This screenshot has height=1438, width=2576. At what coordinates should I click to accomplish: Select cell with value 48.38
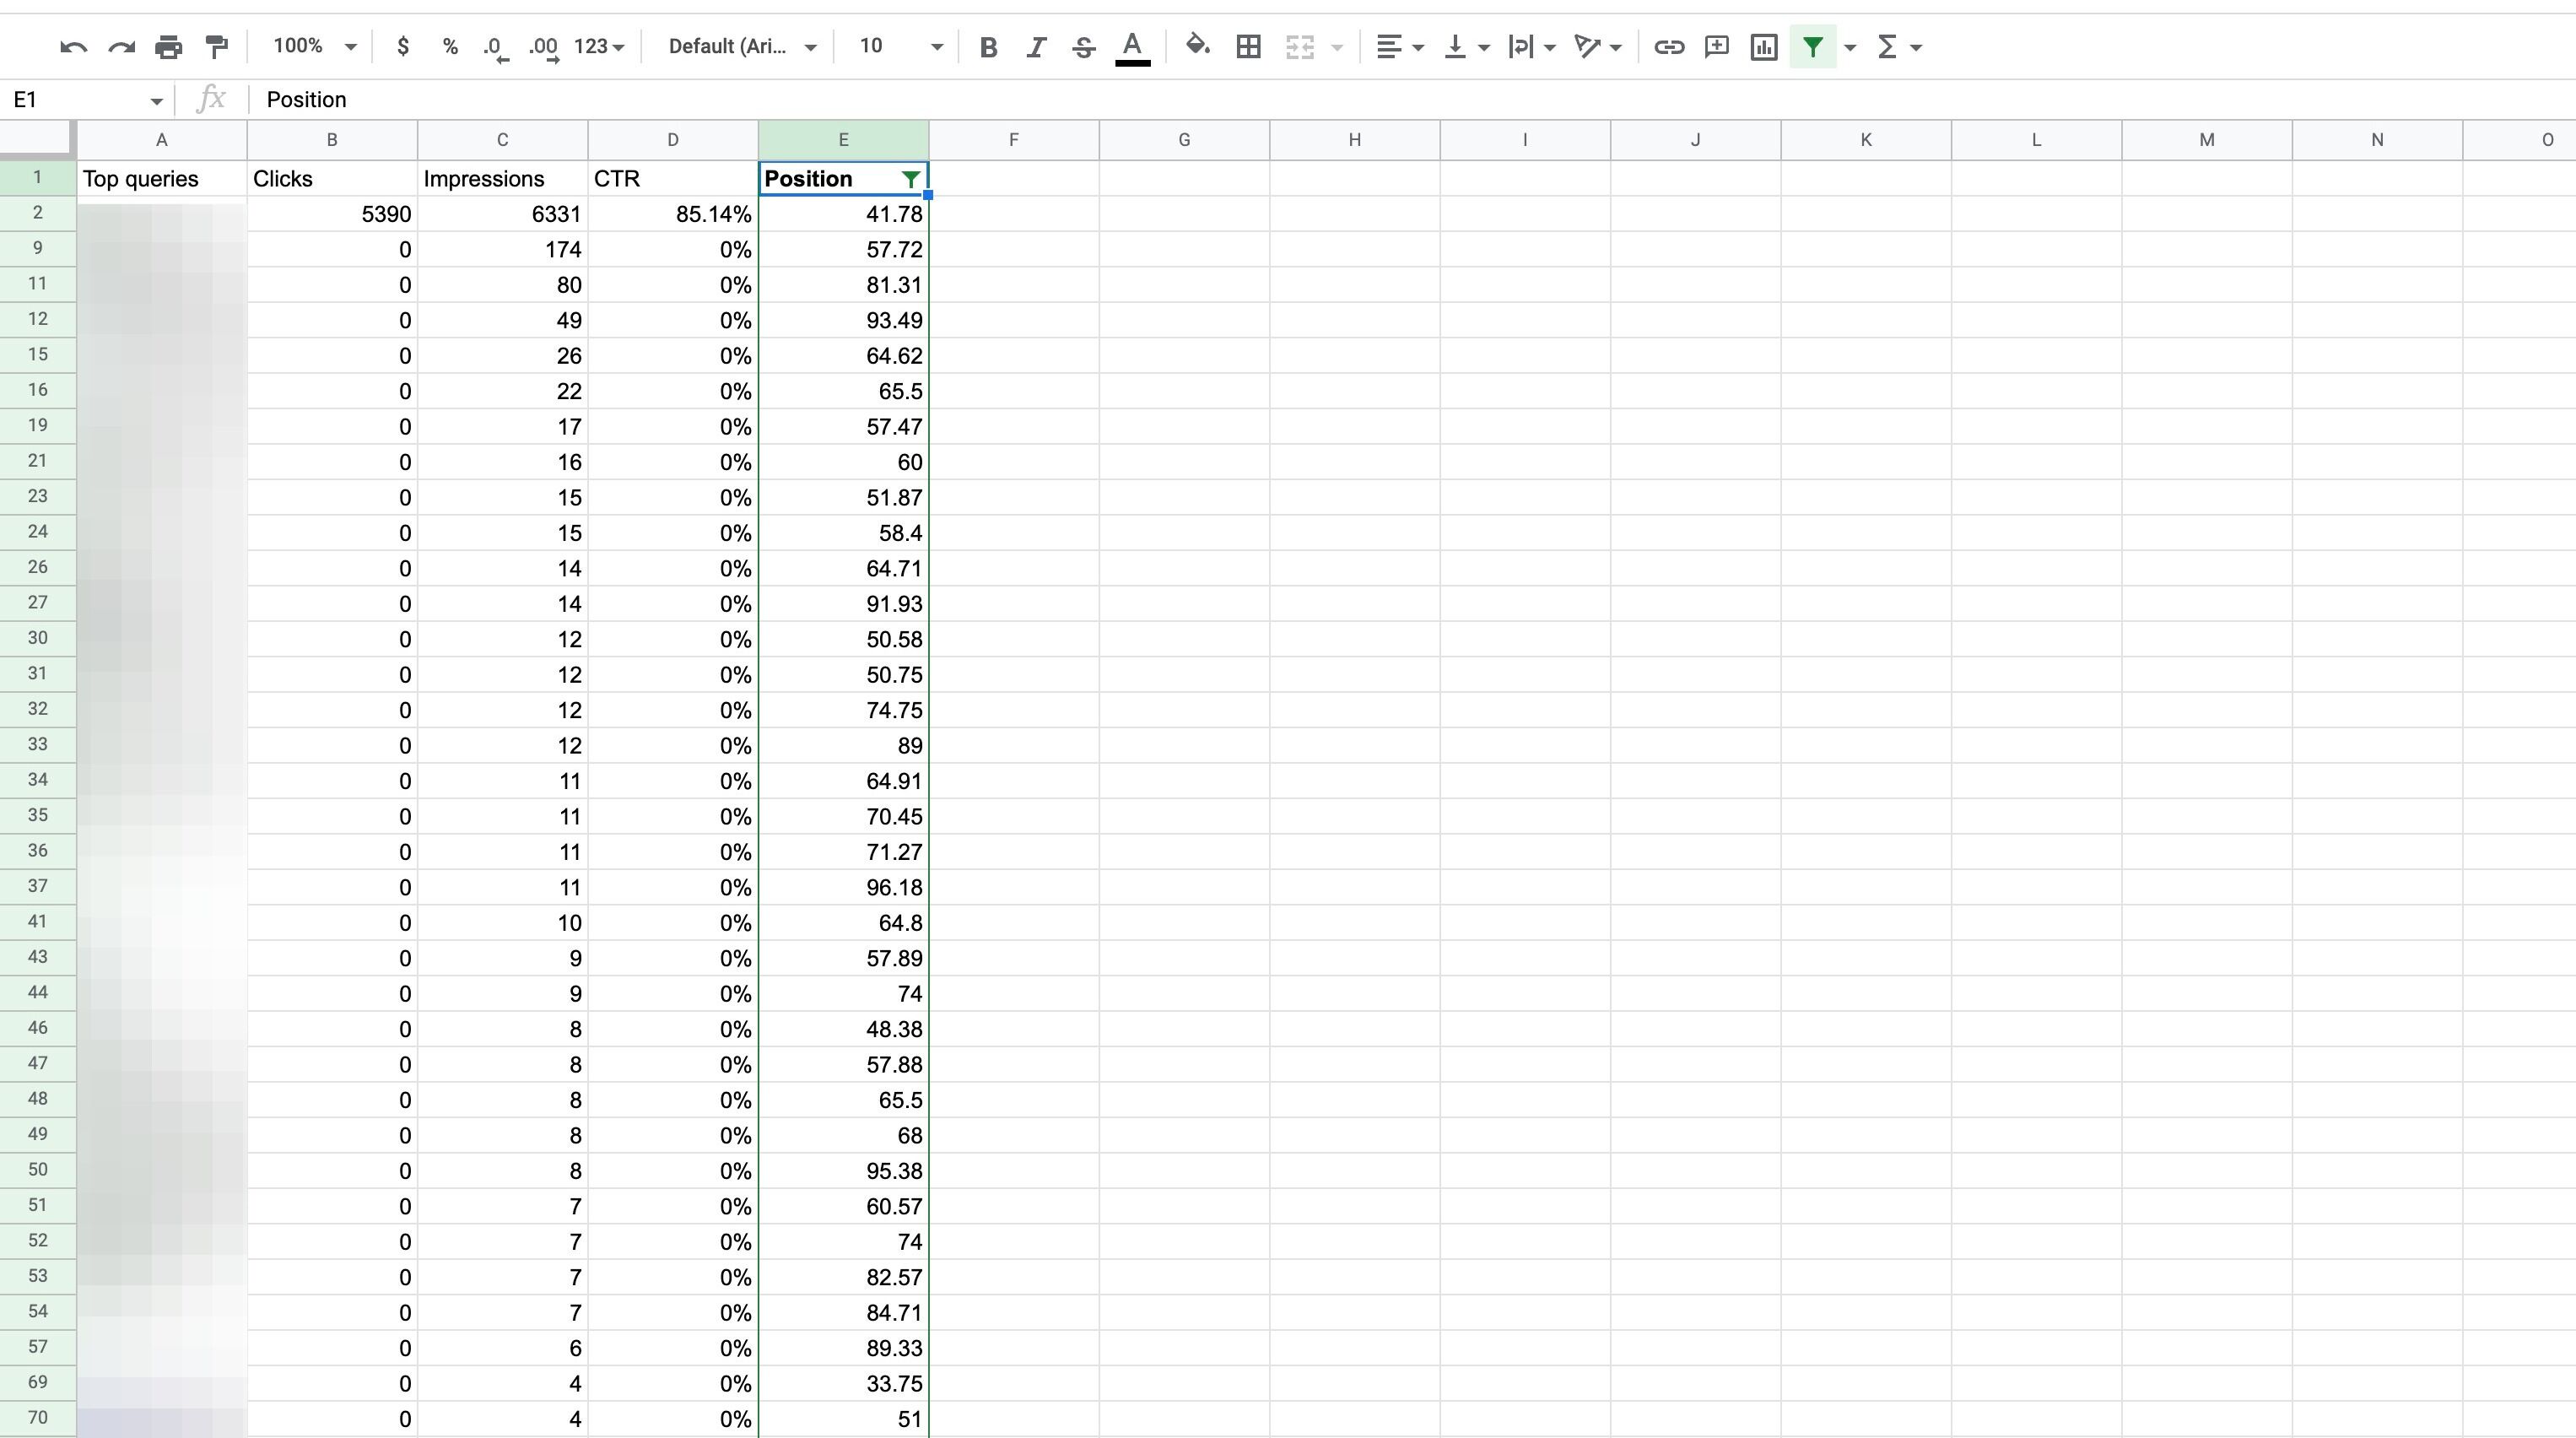click(x=844, y=1029)
